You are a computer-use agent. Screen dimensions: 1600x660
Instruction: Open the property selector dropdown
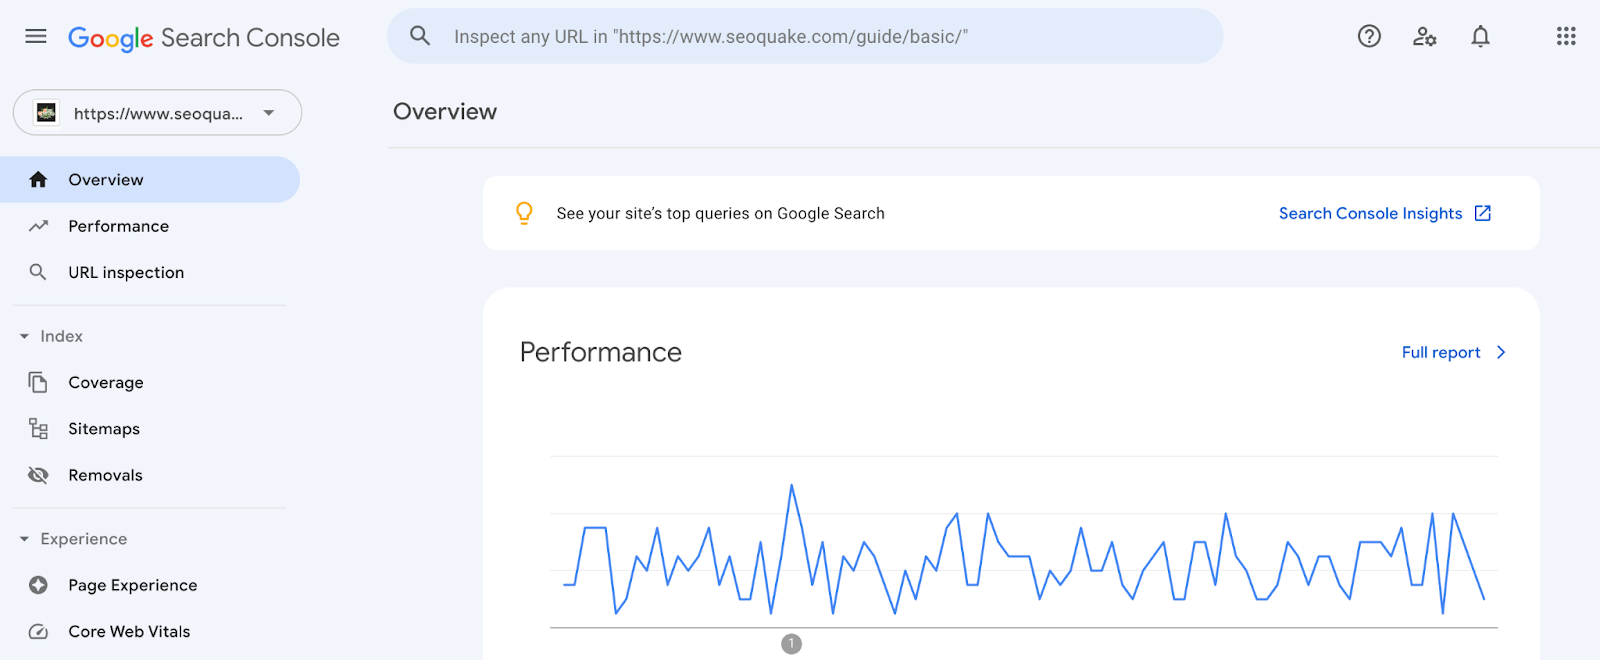click(x=268, y=113)
